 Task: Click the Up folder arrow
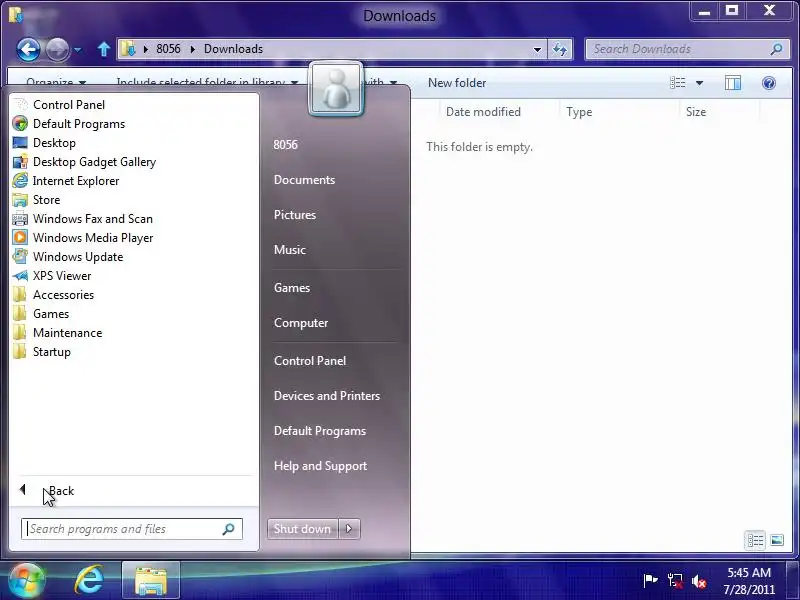(x=104, y=49)
